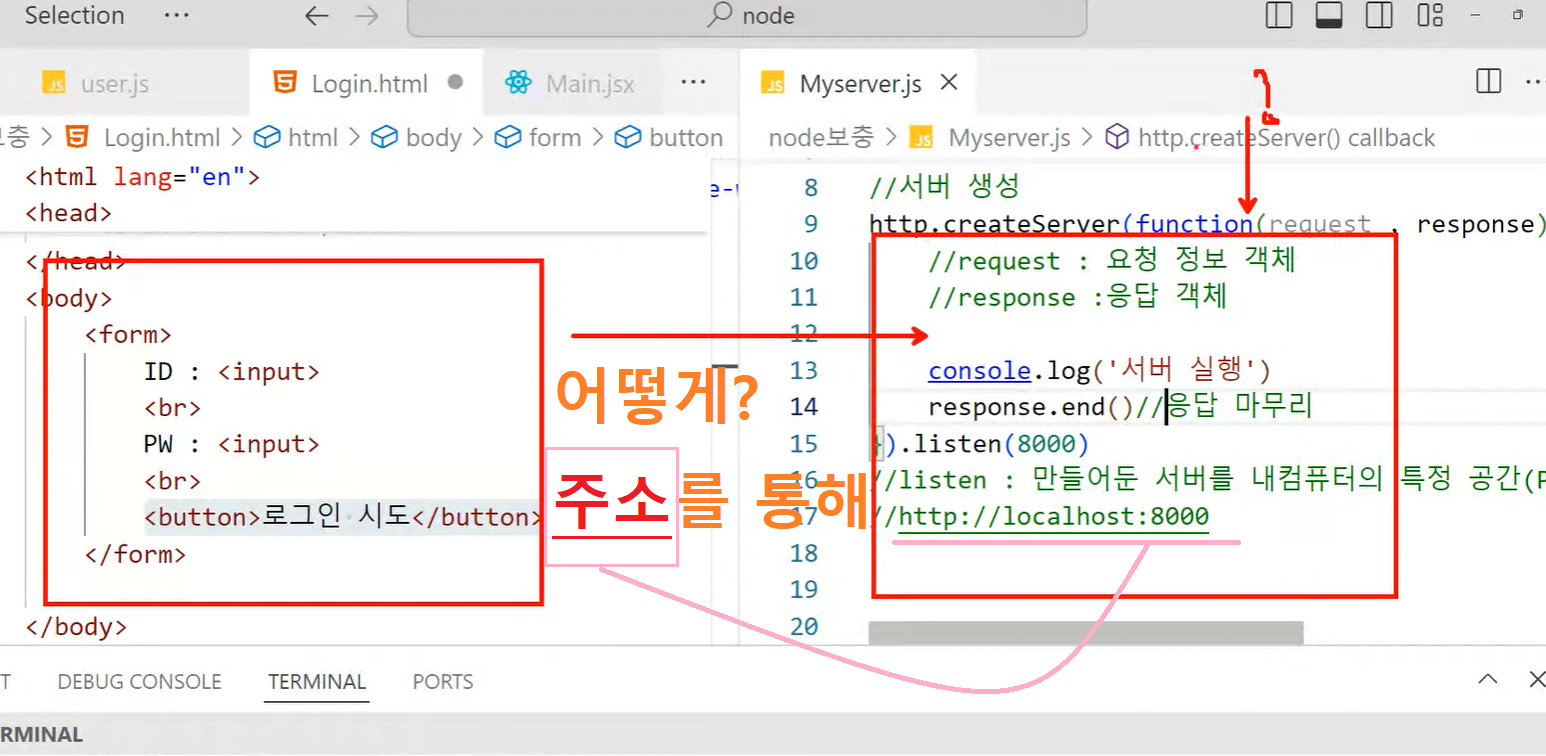Click the 'ID : <input>' line

point(232,372)
